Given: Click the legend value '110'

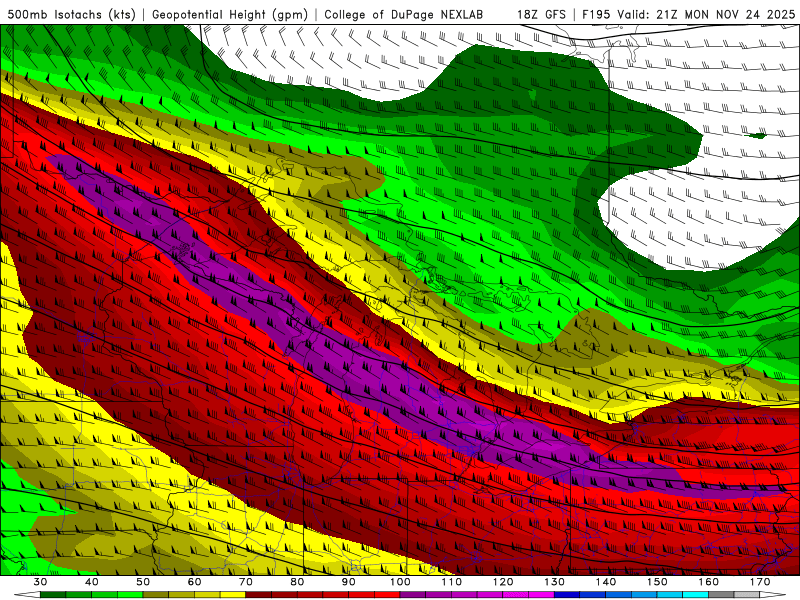Looking at the screenshot, I should 452,582.
